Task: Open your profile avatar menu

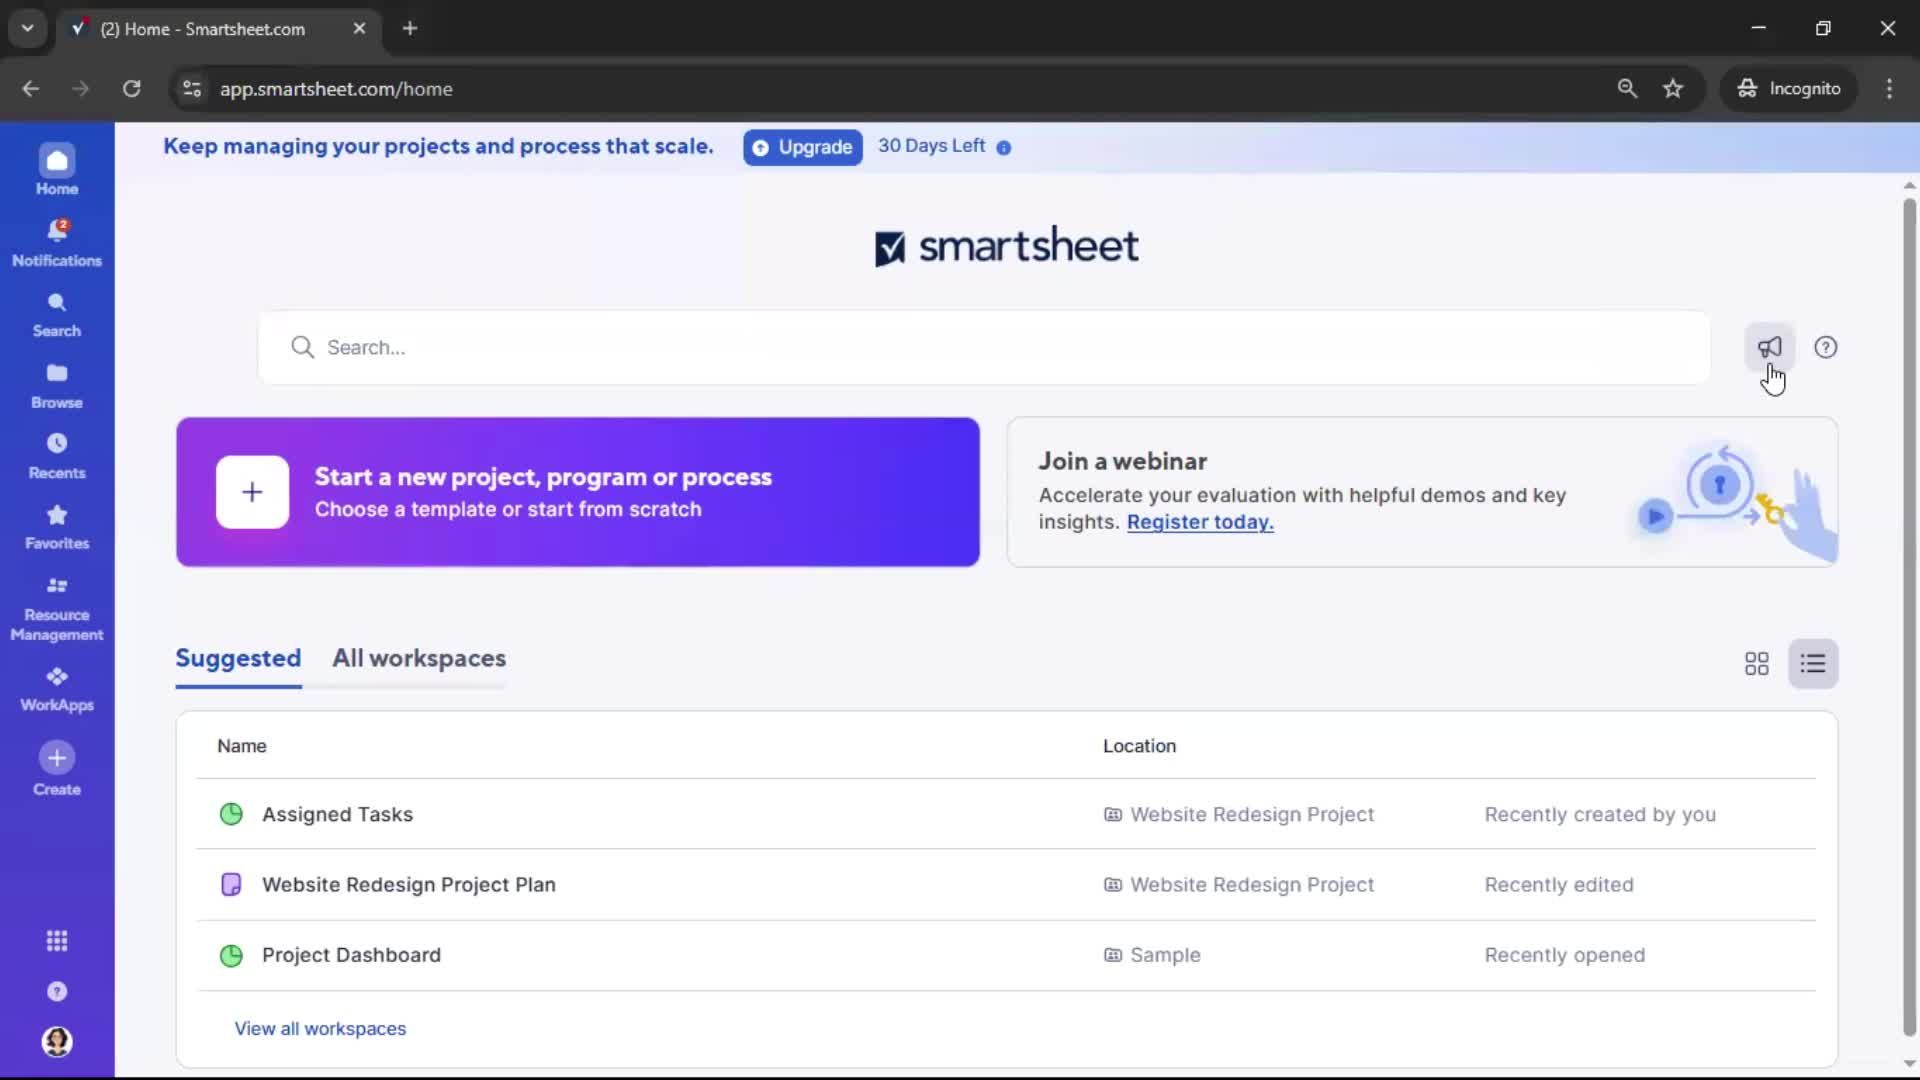Action: (x=57, y=1042)
